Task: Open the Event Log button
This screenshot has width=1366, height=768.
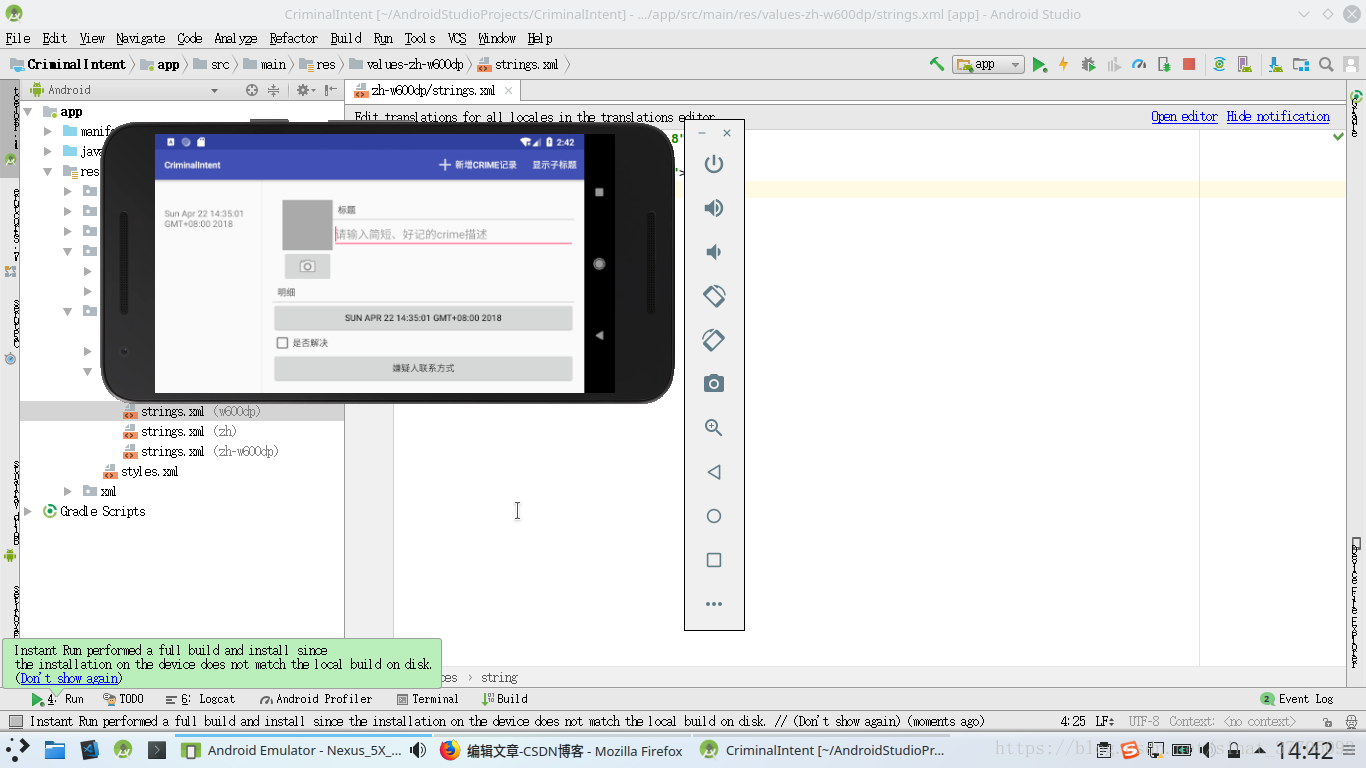Action: (x=1297, y=699)
